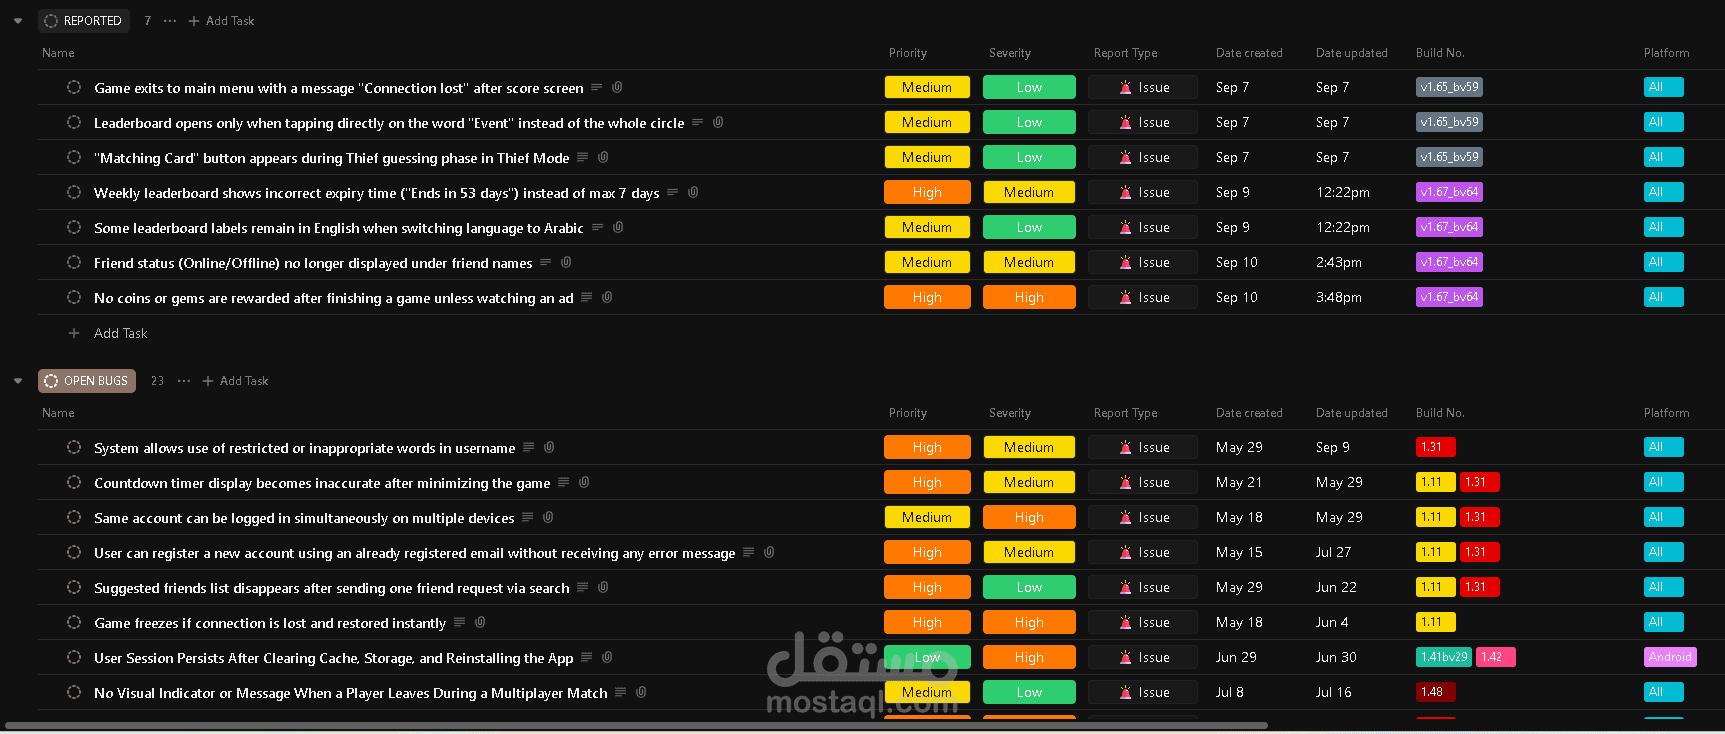
Task: Mark 'Weekly leaderboard shows incorrect expiry time' status circle
Action: [x=74, y=192]
